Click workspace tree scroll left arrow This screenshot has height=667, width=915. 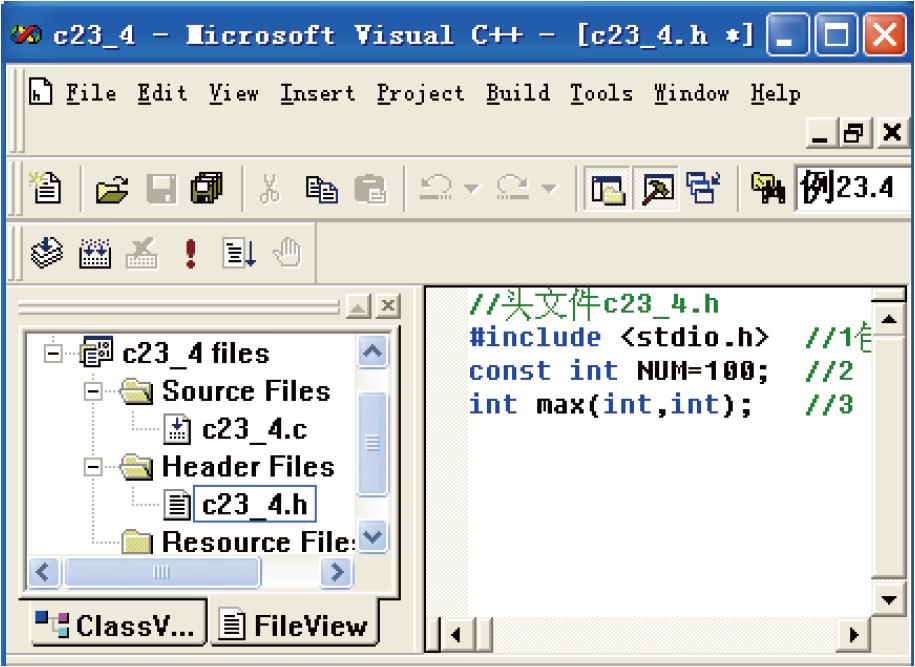[43, 572]
